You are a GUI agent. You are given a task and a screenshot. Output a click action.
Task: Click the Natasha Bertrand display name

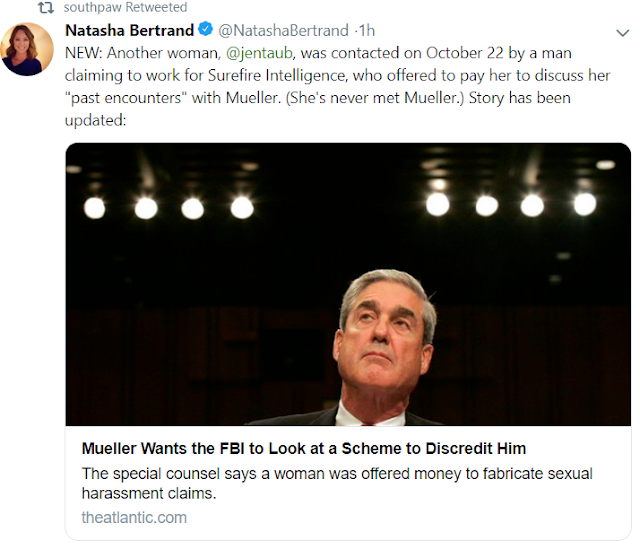click(129, 30)
